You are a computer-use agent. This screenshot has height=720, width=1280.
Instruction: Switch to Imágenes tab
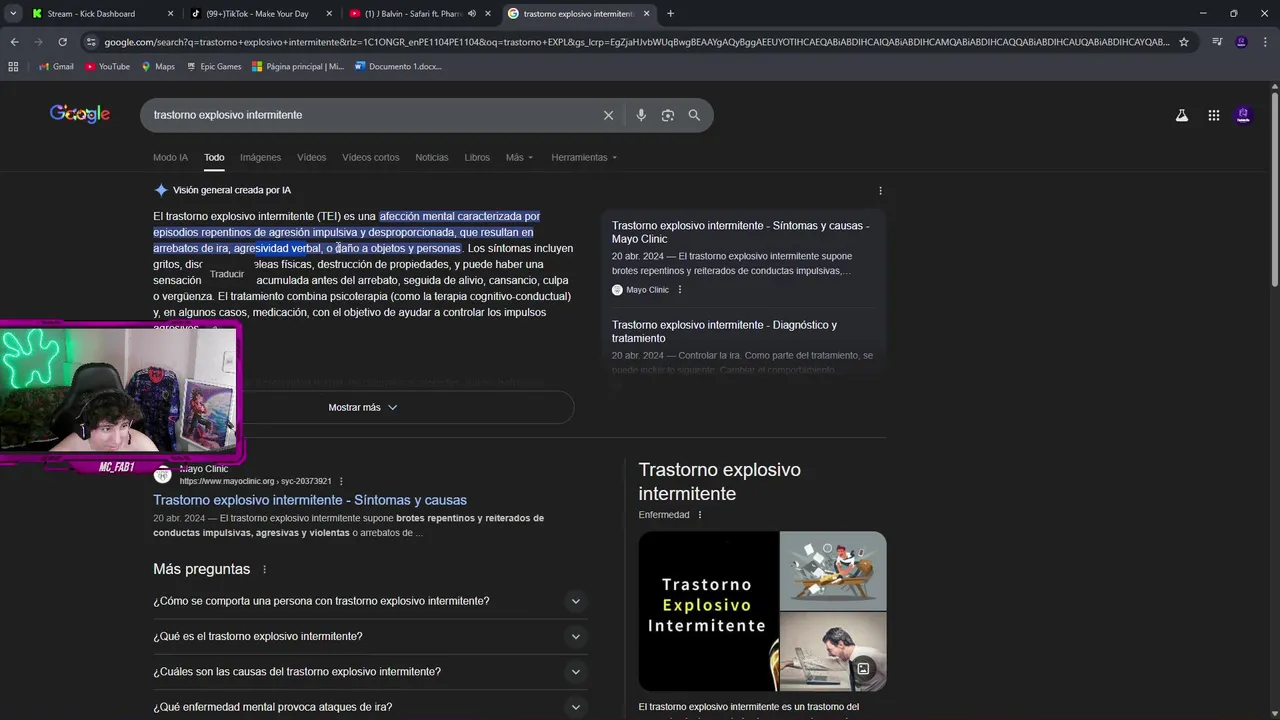[260, 157]
